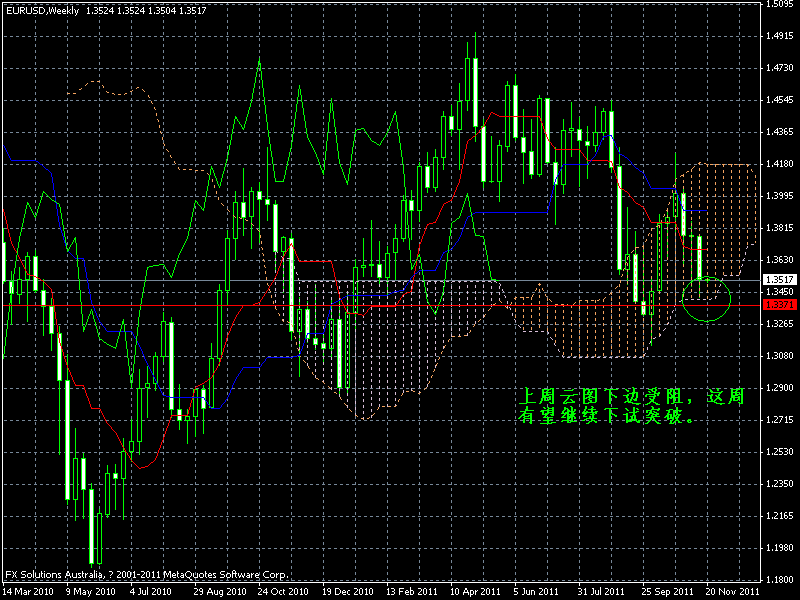The height and width of the screenshot is (600, 800).
Task: Click the 31 Jul 2011 date label
Action: point(601,592)
